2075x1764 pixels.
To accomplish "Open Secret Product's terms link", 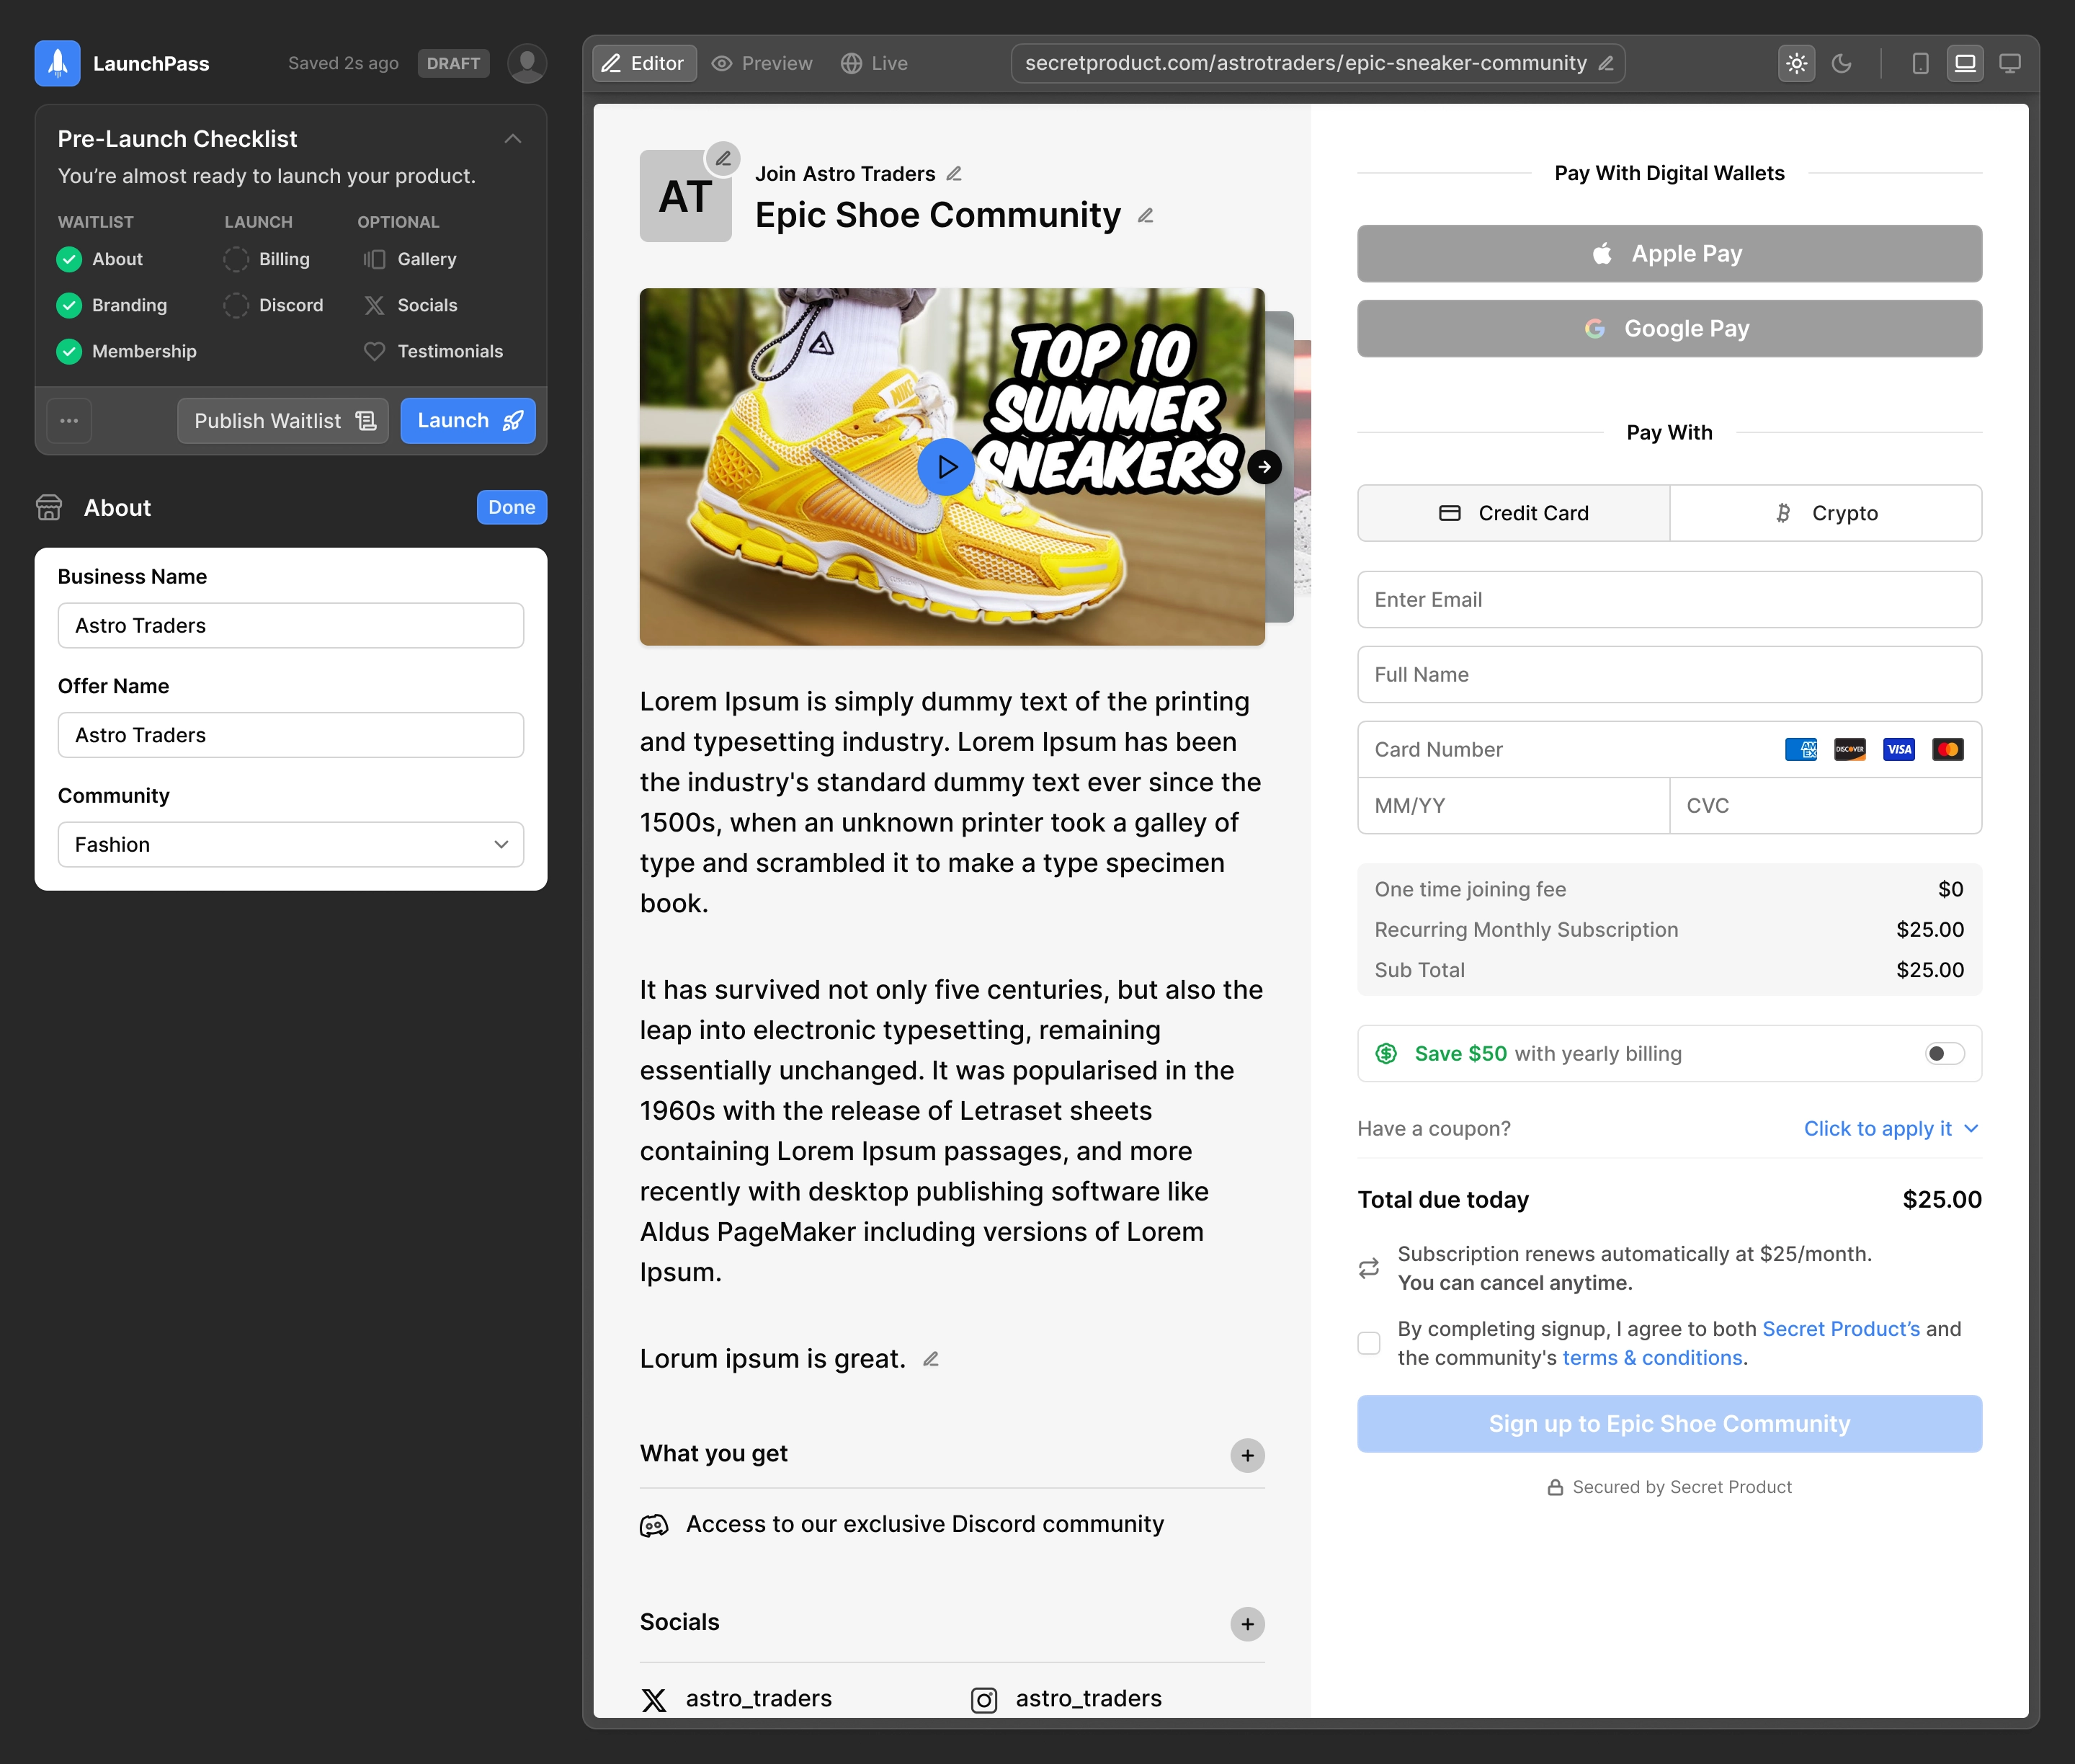I will click(1841, 1329).
